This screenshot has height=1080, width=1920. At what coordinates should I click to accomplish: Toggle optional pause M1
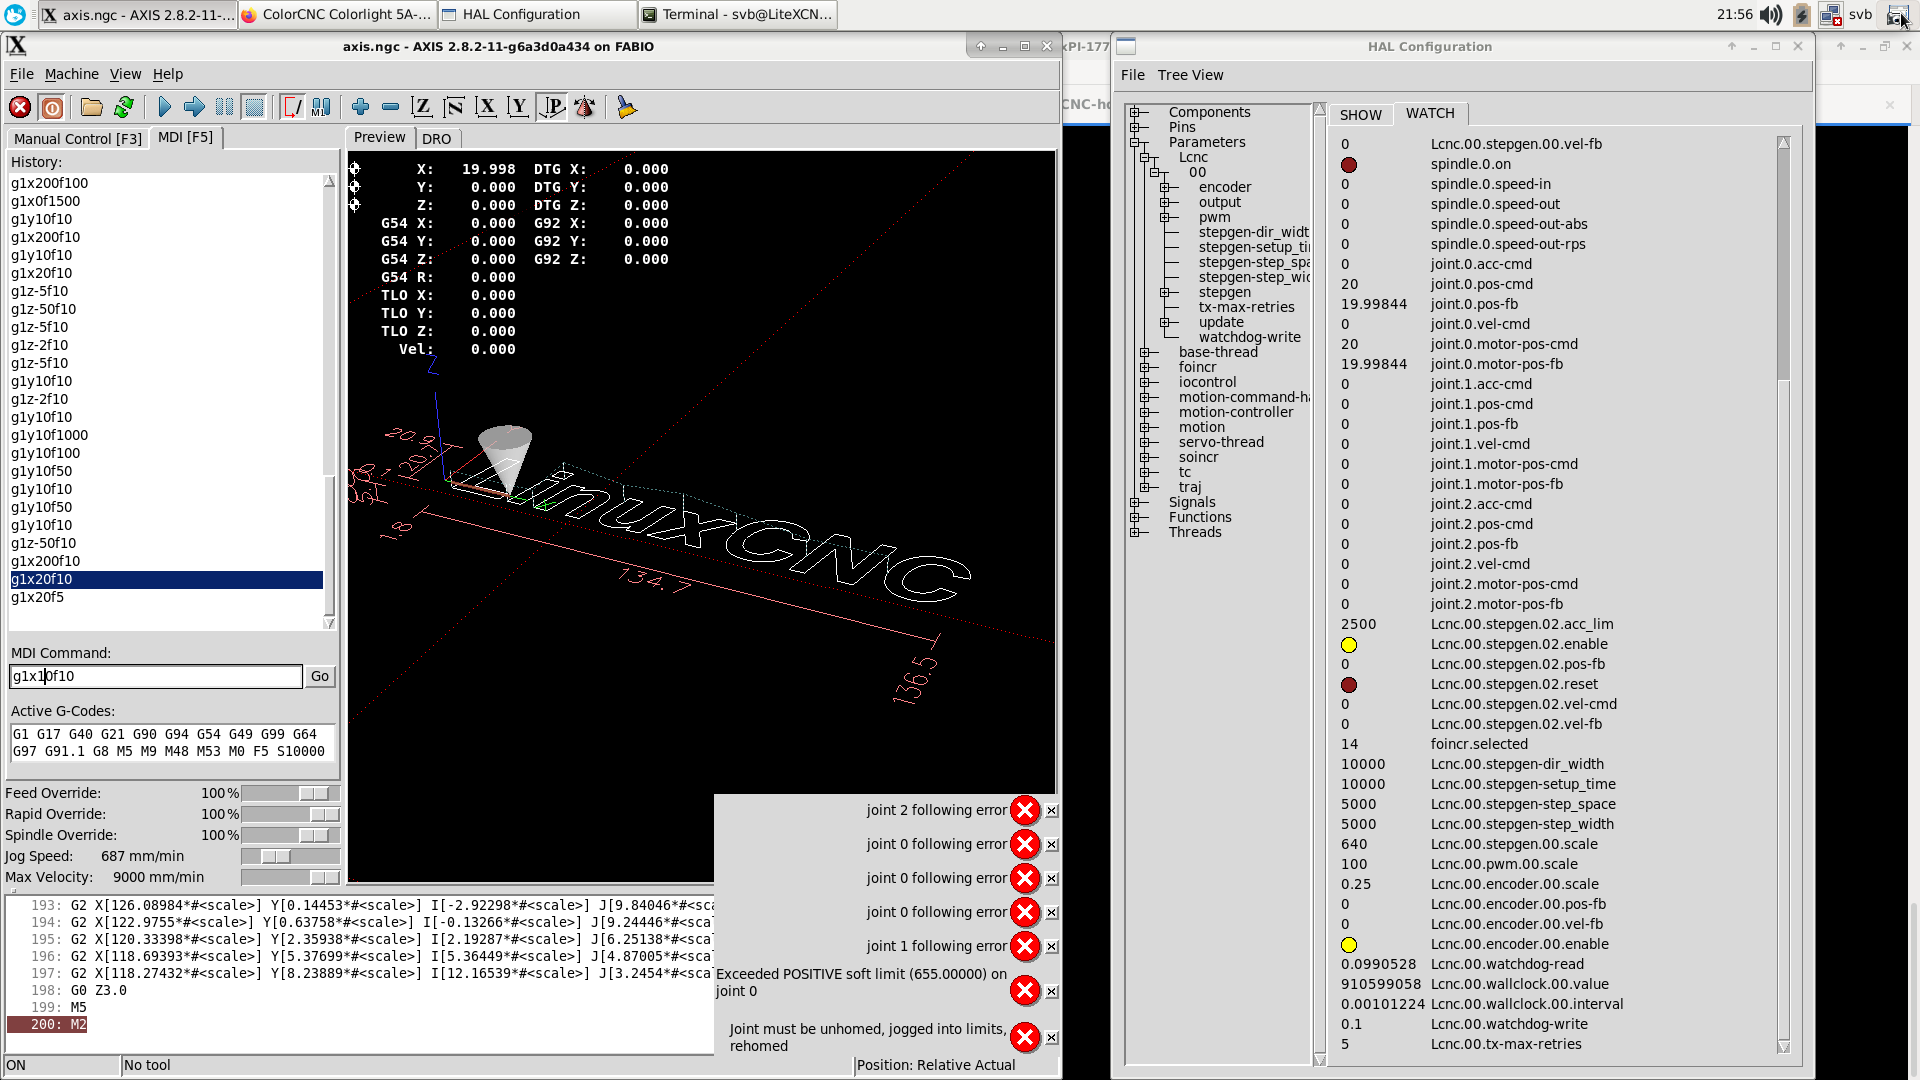point(322,107)
